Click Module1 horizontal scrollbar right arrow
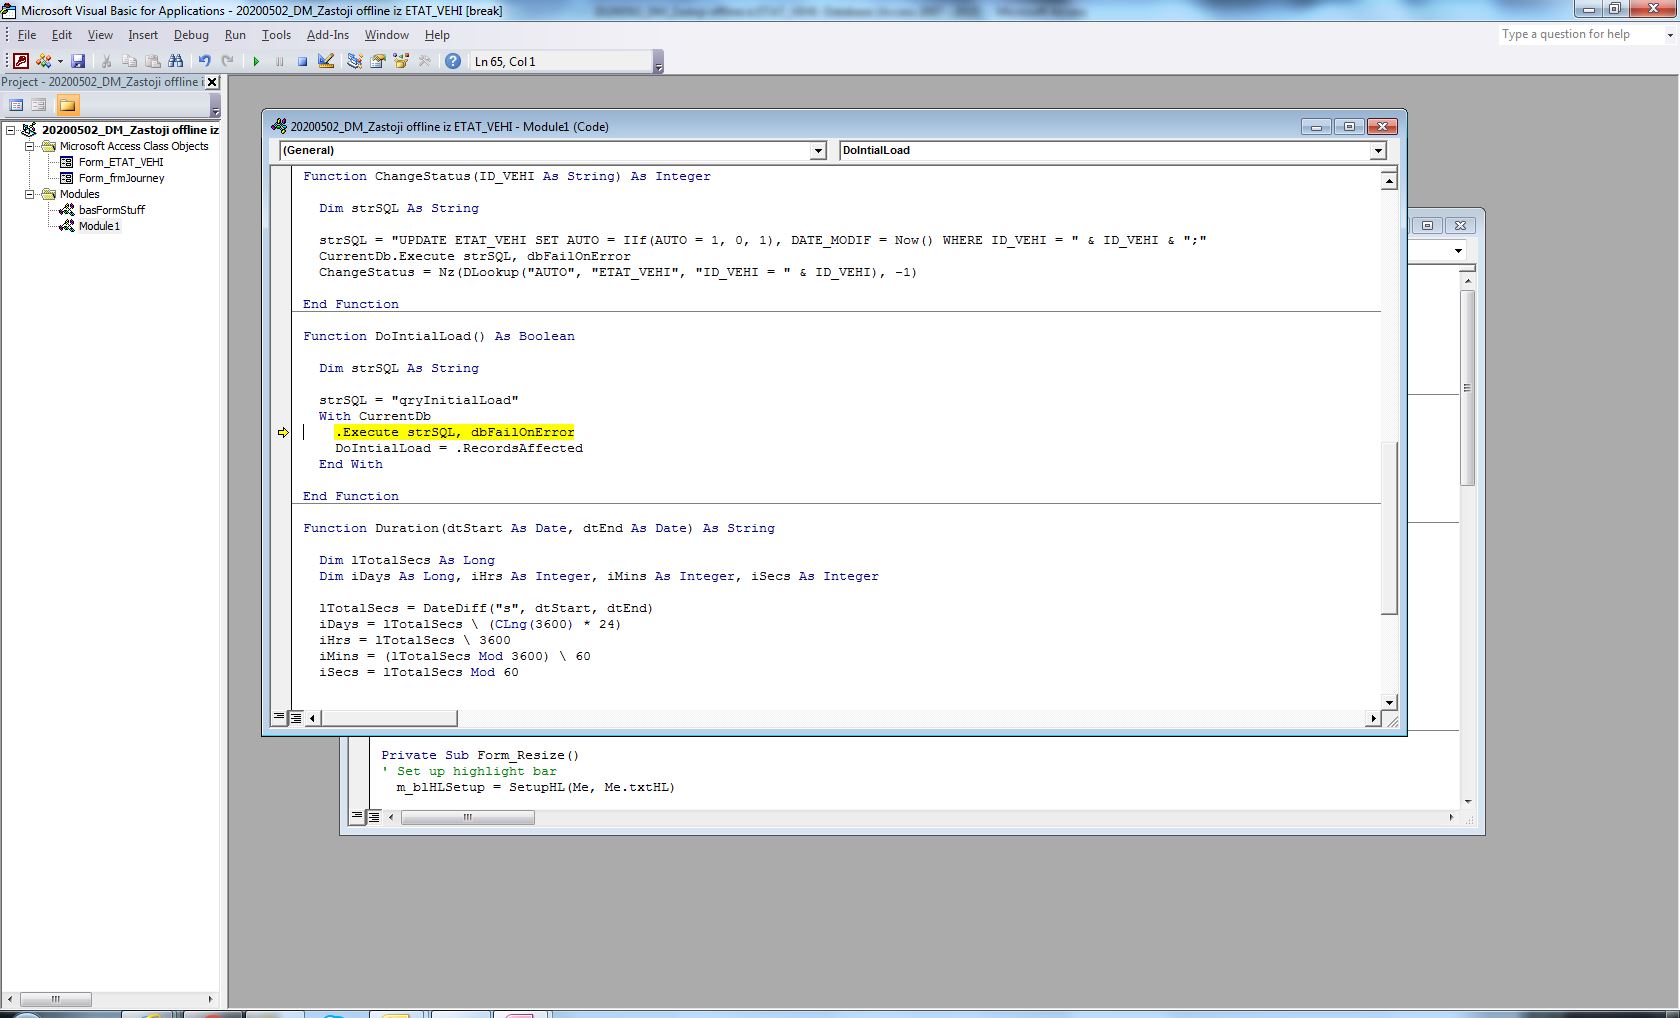The width and height of the screenshot is (1680, 1018). pos(1373,718)
